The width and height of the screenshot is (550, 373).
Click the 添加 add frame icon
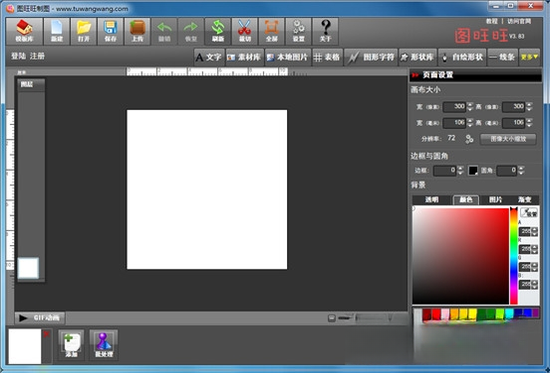[x=71, y=345]
